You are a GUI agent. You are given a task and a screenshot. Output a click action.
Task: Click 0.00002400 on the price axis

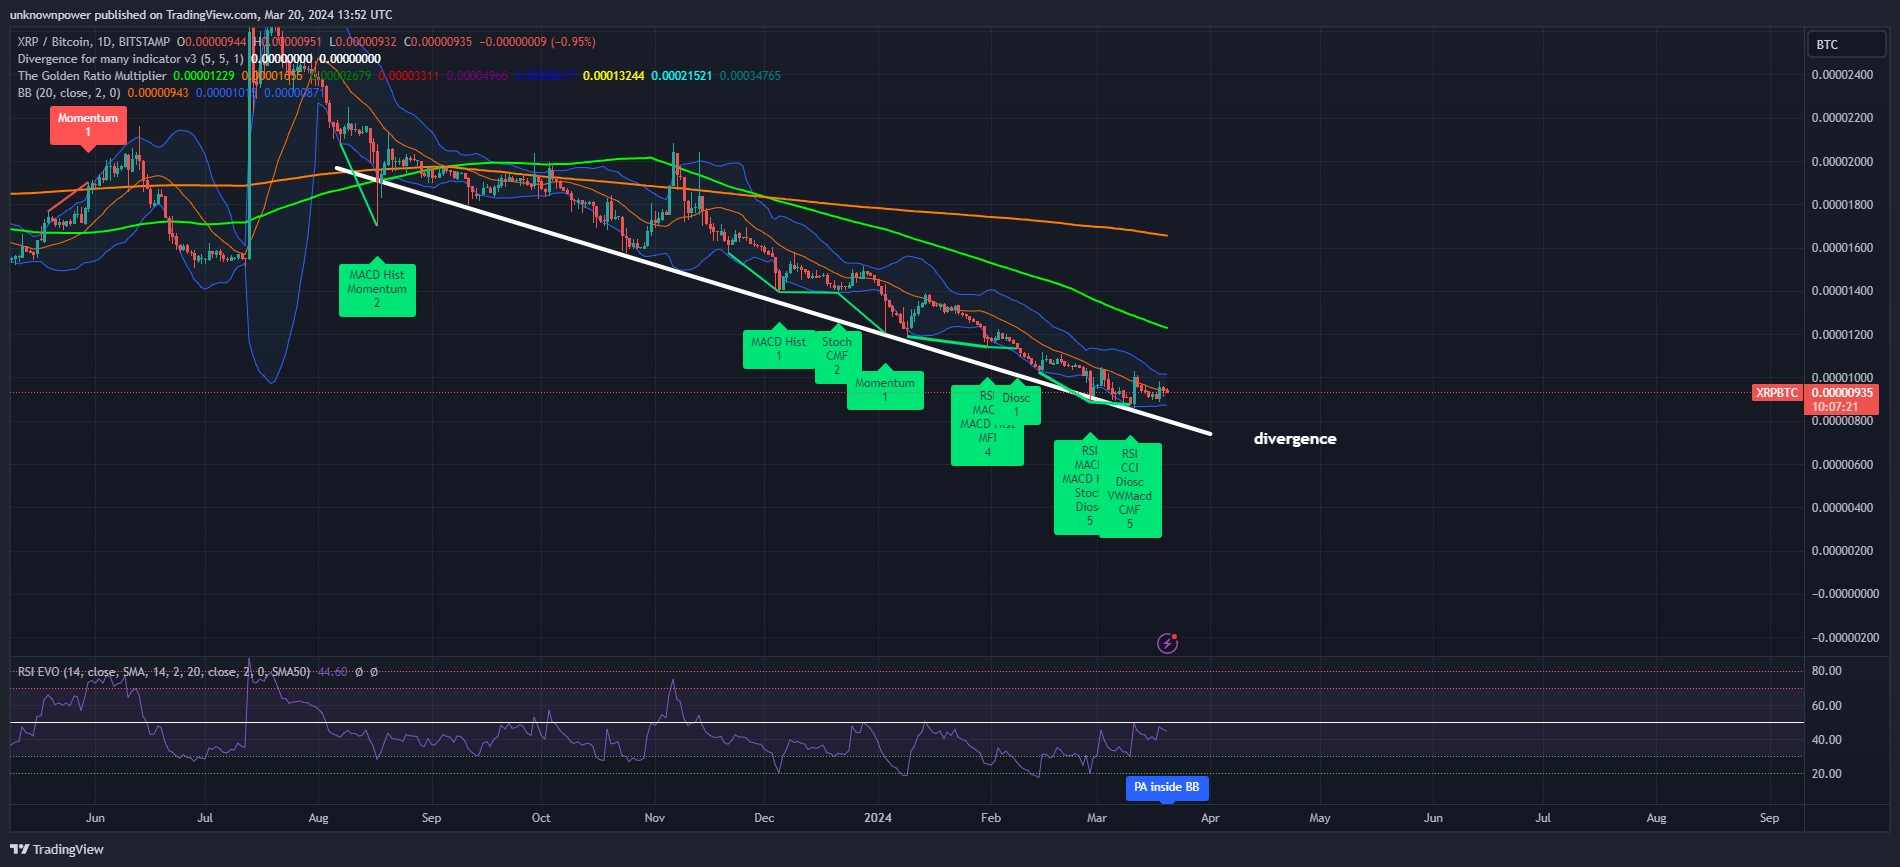click(1842, 75)
